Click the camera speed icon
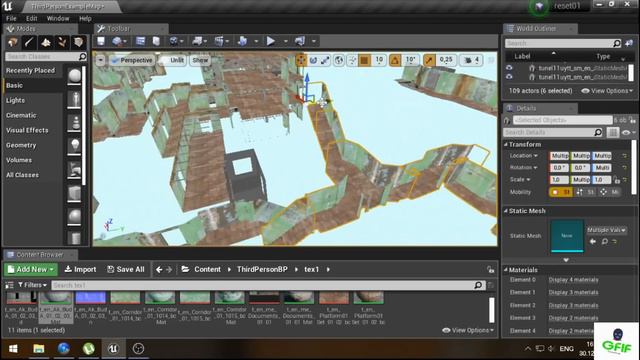The width and height of the screenshot is (640, 360). [467, 60]
